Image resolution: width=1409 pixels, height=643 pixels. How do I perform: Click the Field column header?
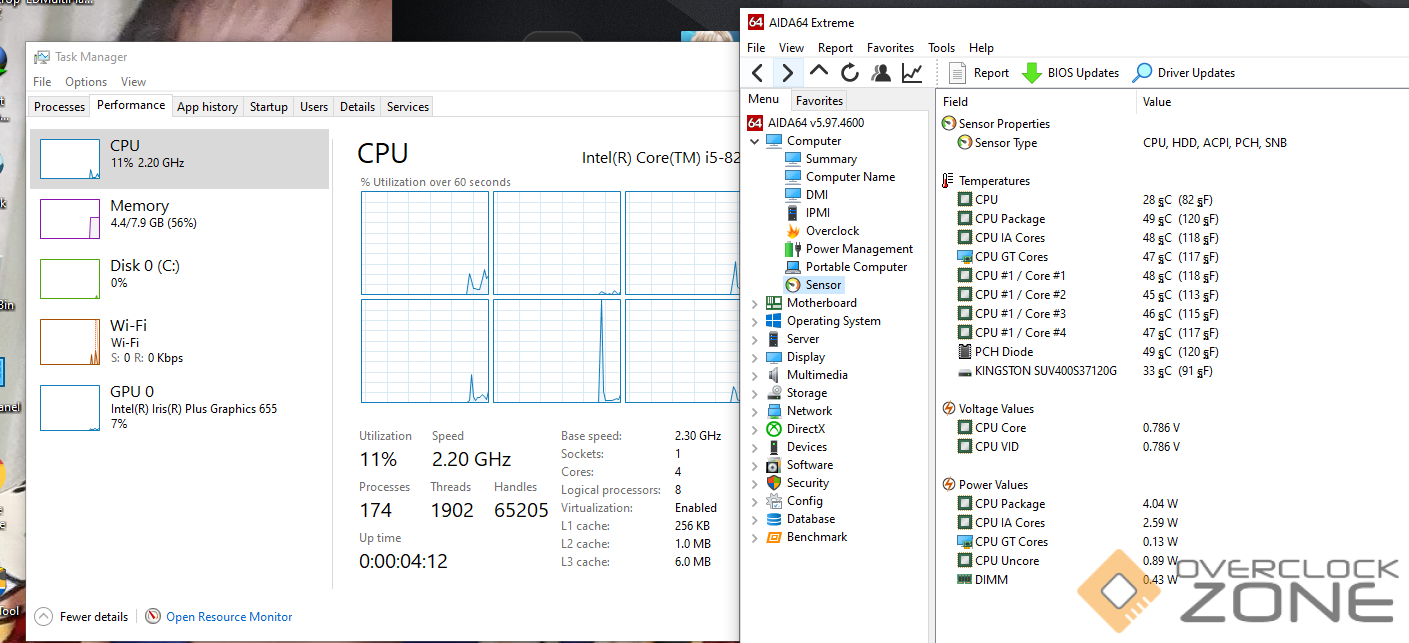coord(1036,101)
